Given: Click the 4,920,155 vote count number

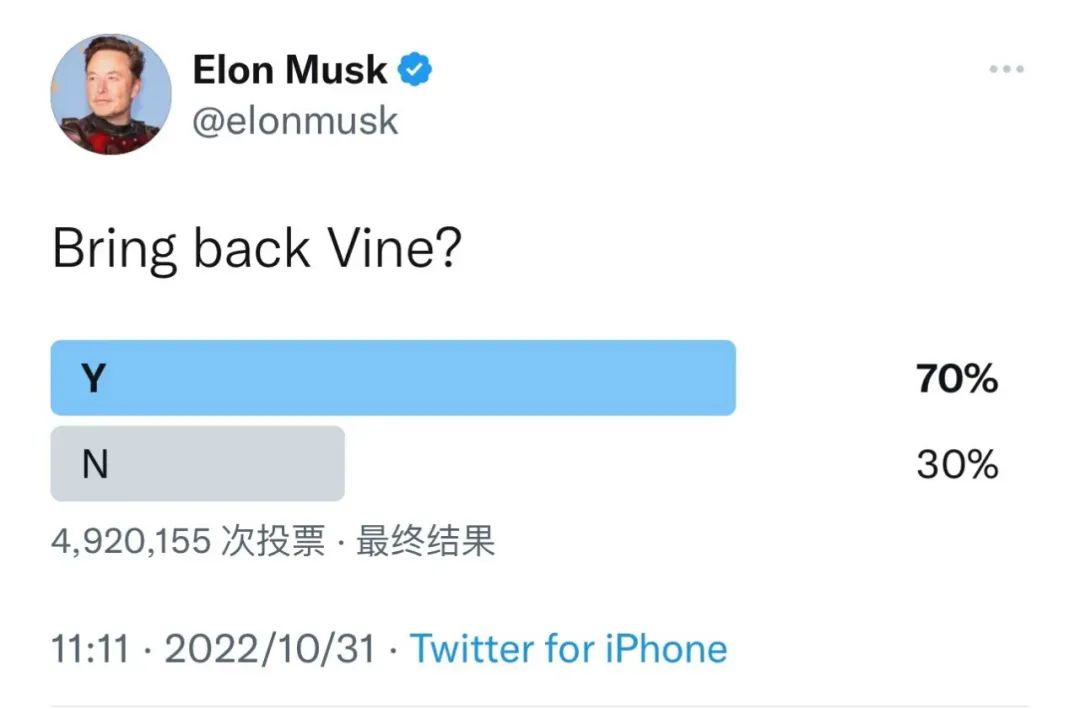Looking at the screenshot, I should point(131,542).
